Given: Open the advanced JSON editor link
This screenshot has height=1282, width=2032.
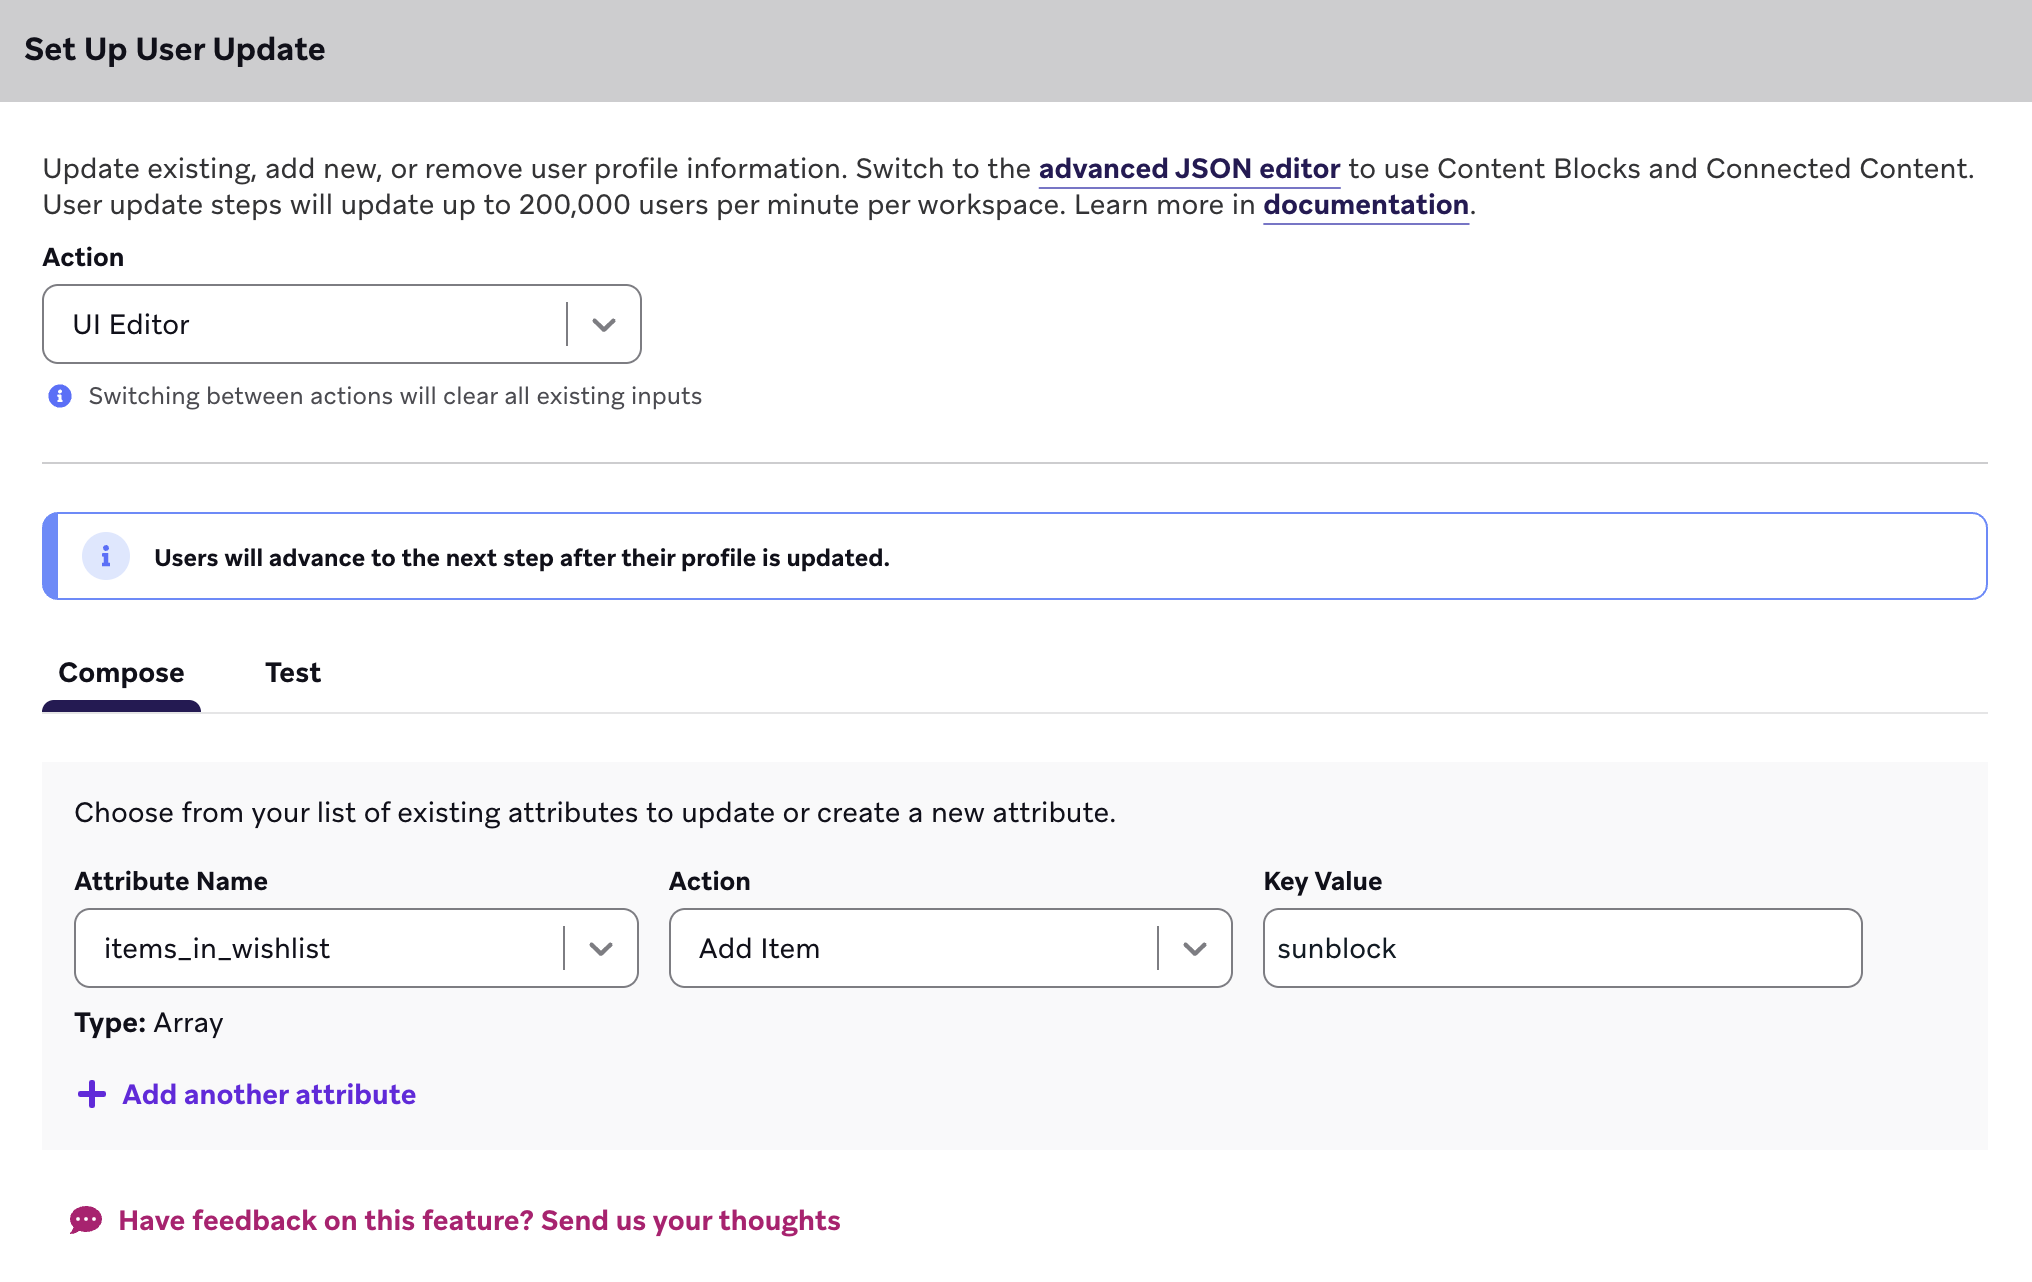Looking at the screenshot, I should tap(1189, 169).
